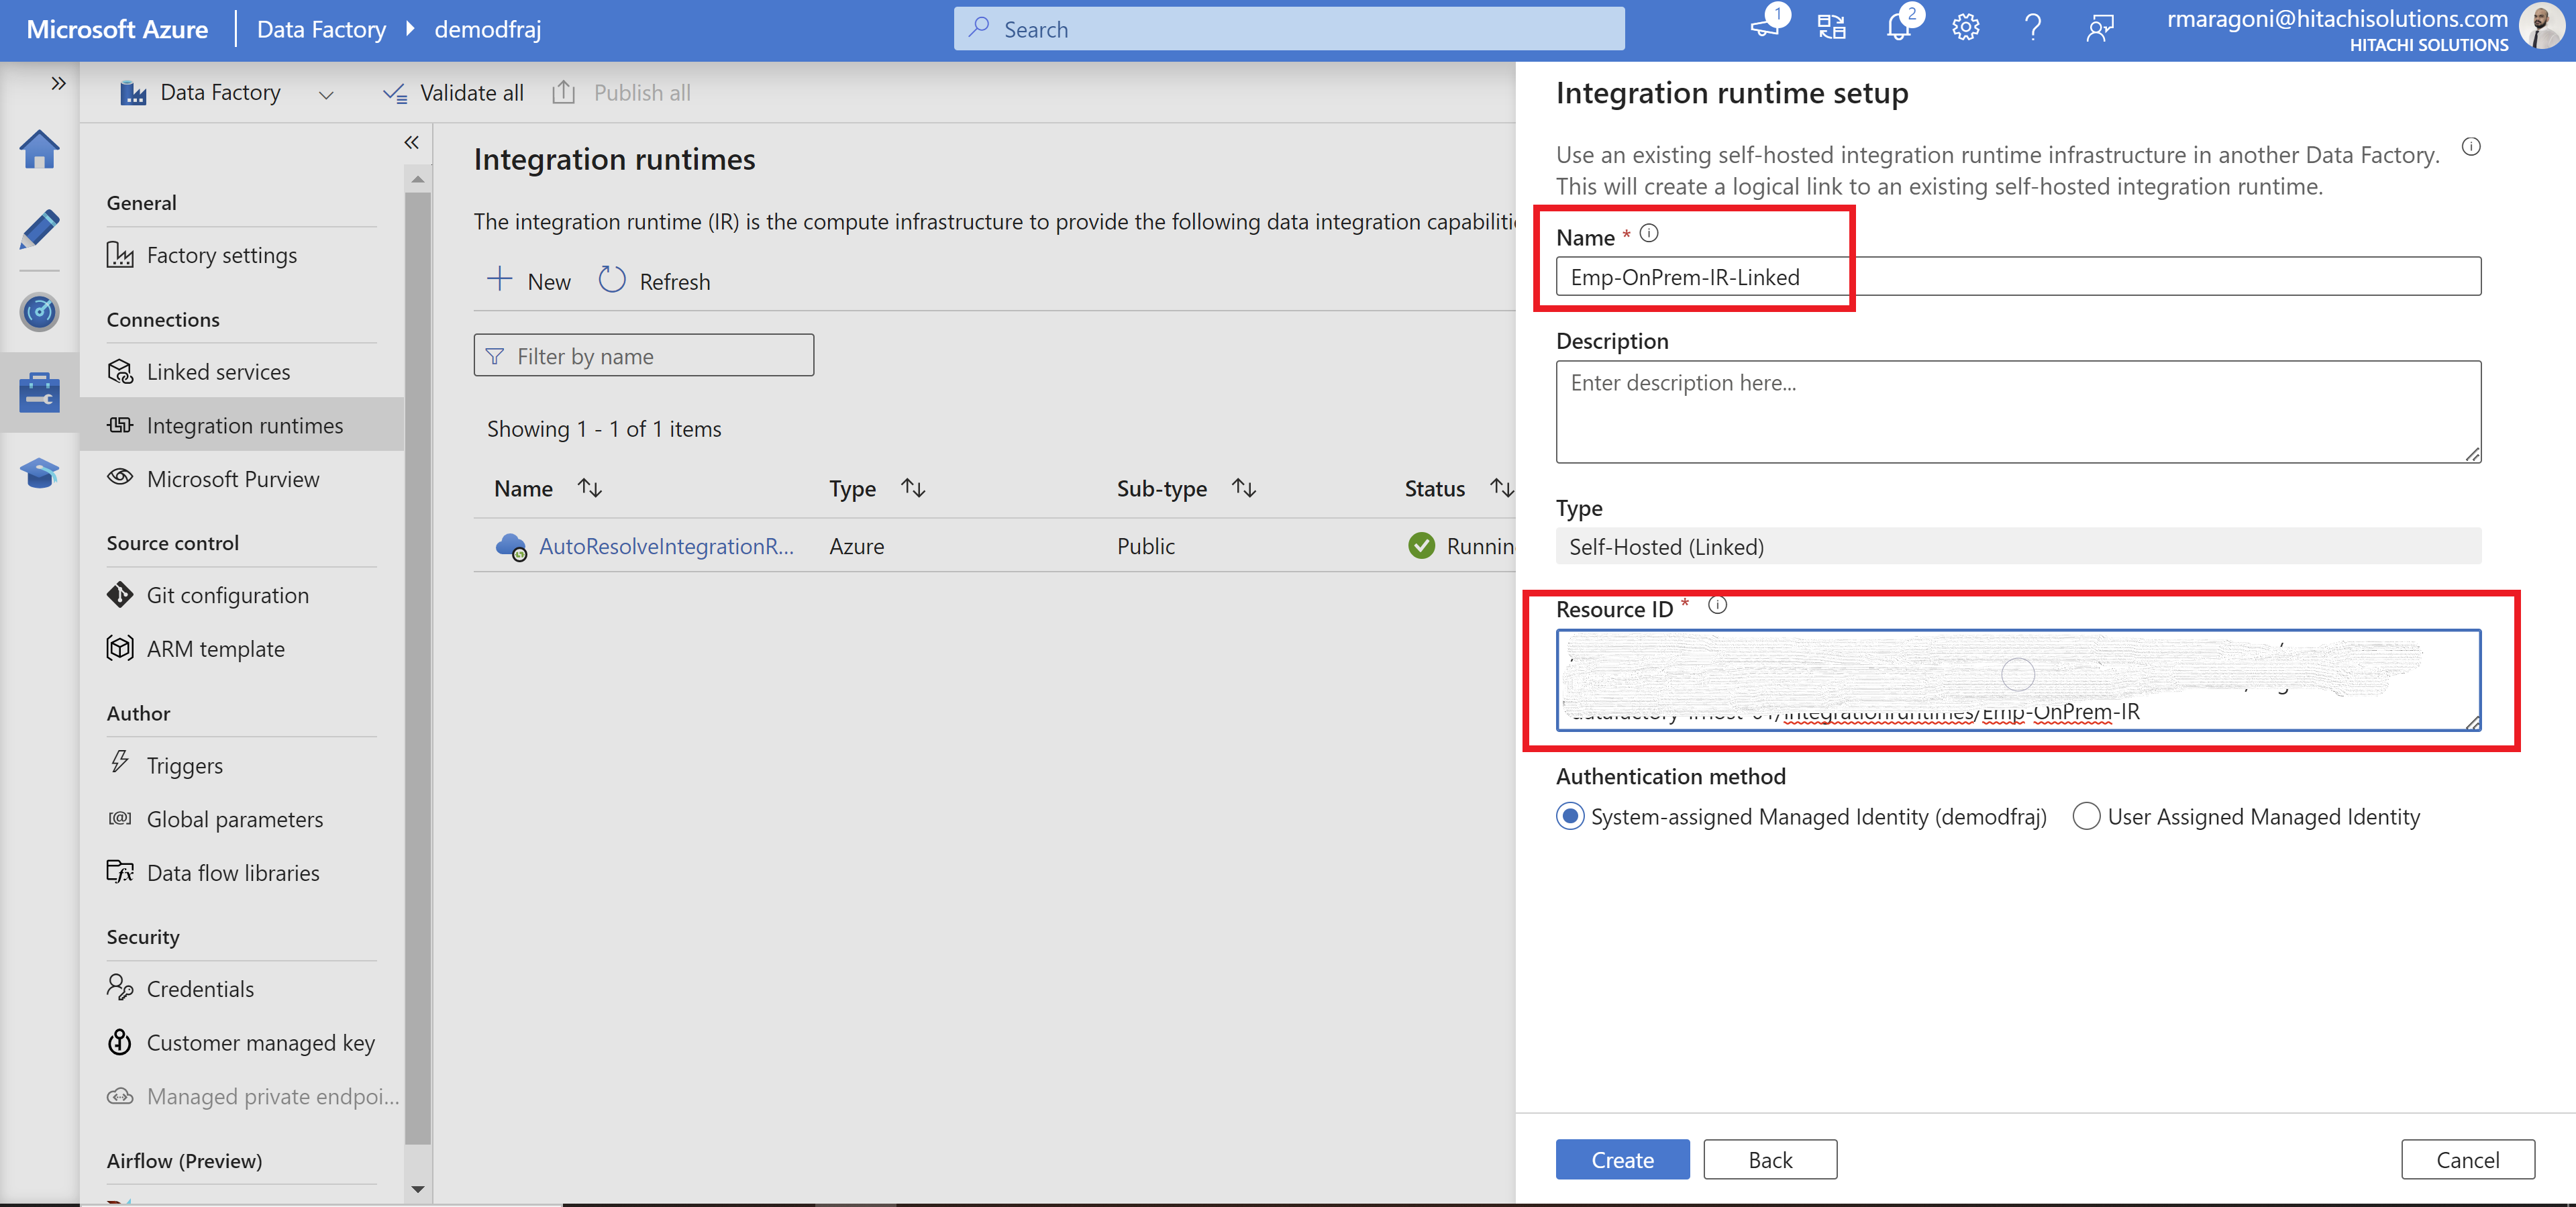The height and width of the screenshot is (1207, 2576).
Task: Sort by Name column arrows
Action: tap(590, 488)
